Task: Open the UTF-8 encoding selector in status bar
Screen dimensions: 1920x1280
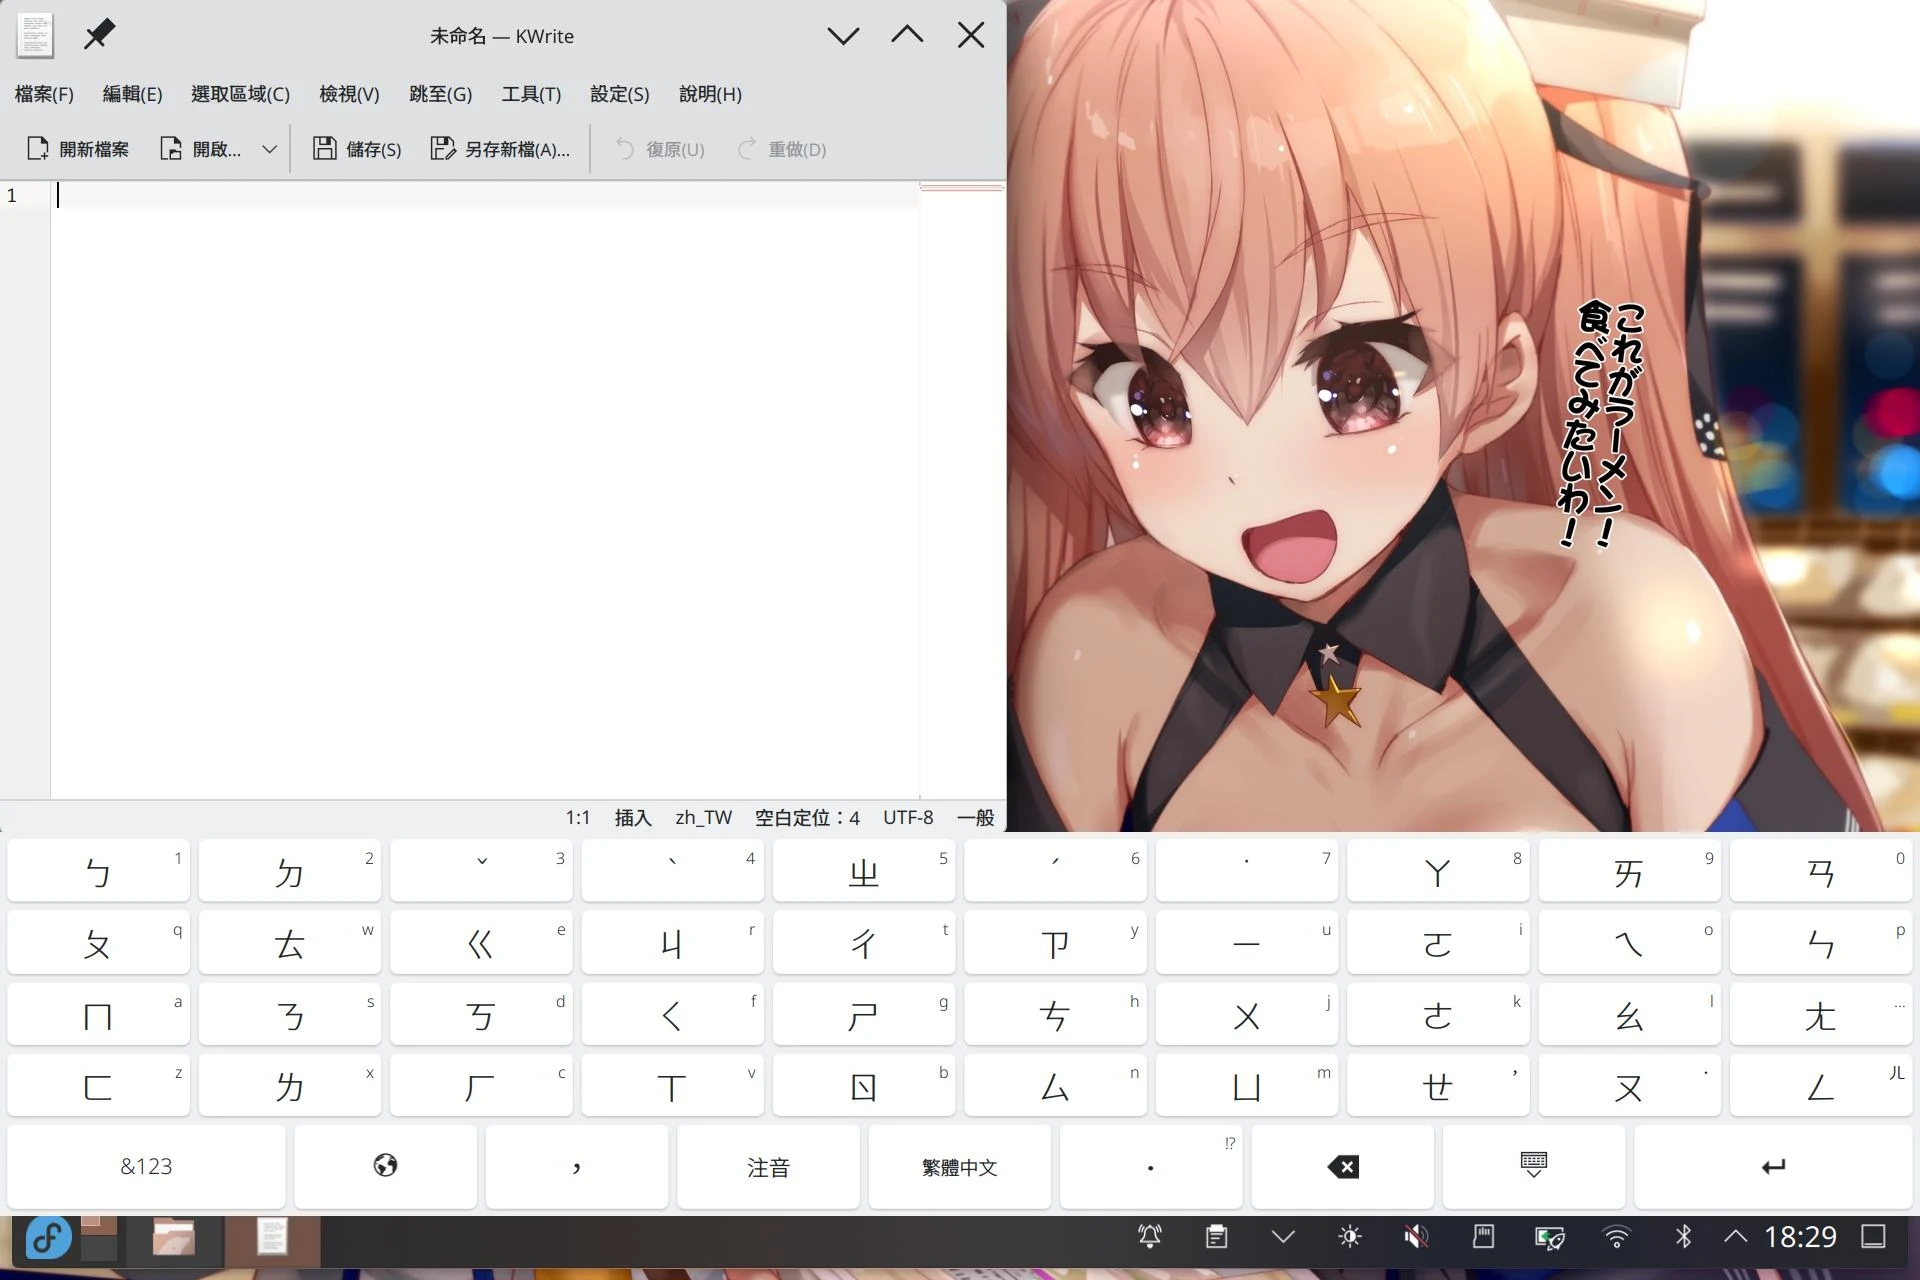Action: 908,817
